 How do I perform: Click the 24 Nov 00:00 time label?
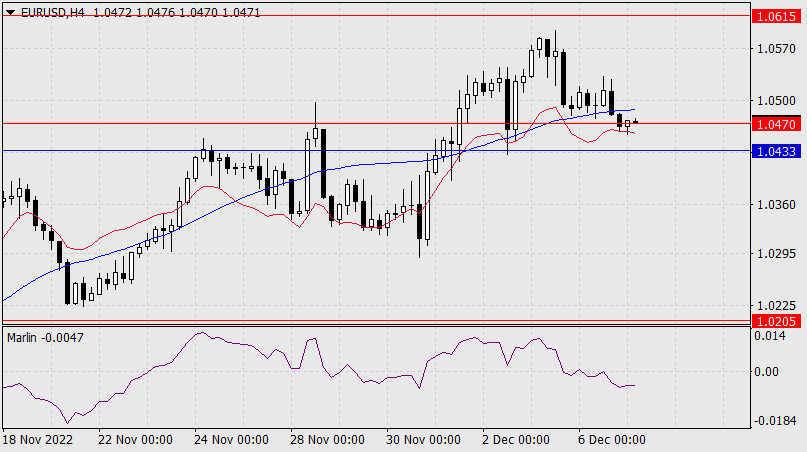tap(232, 439)
